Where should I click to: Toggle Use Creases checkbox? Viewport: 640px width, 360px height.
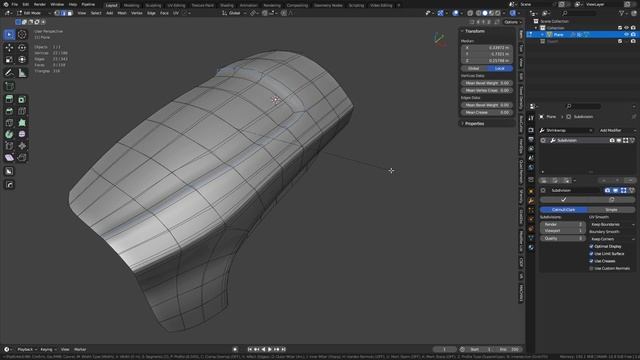coord(591,261)
